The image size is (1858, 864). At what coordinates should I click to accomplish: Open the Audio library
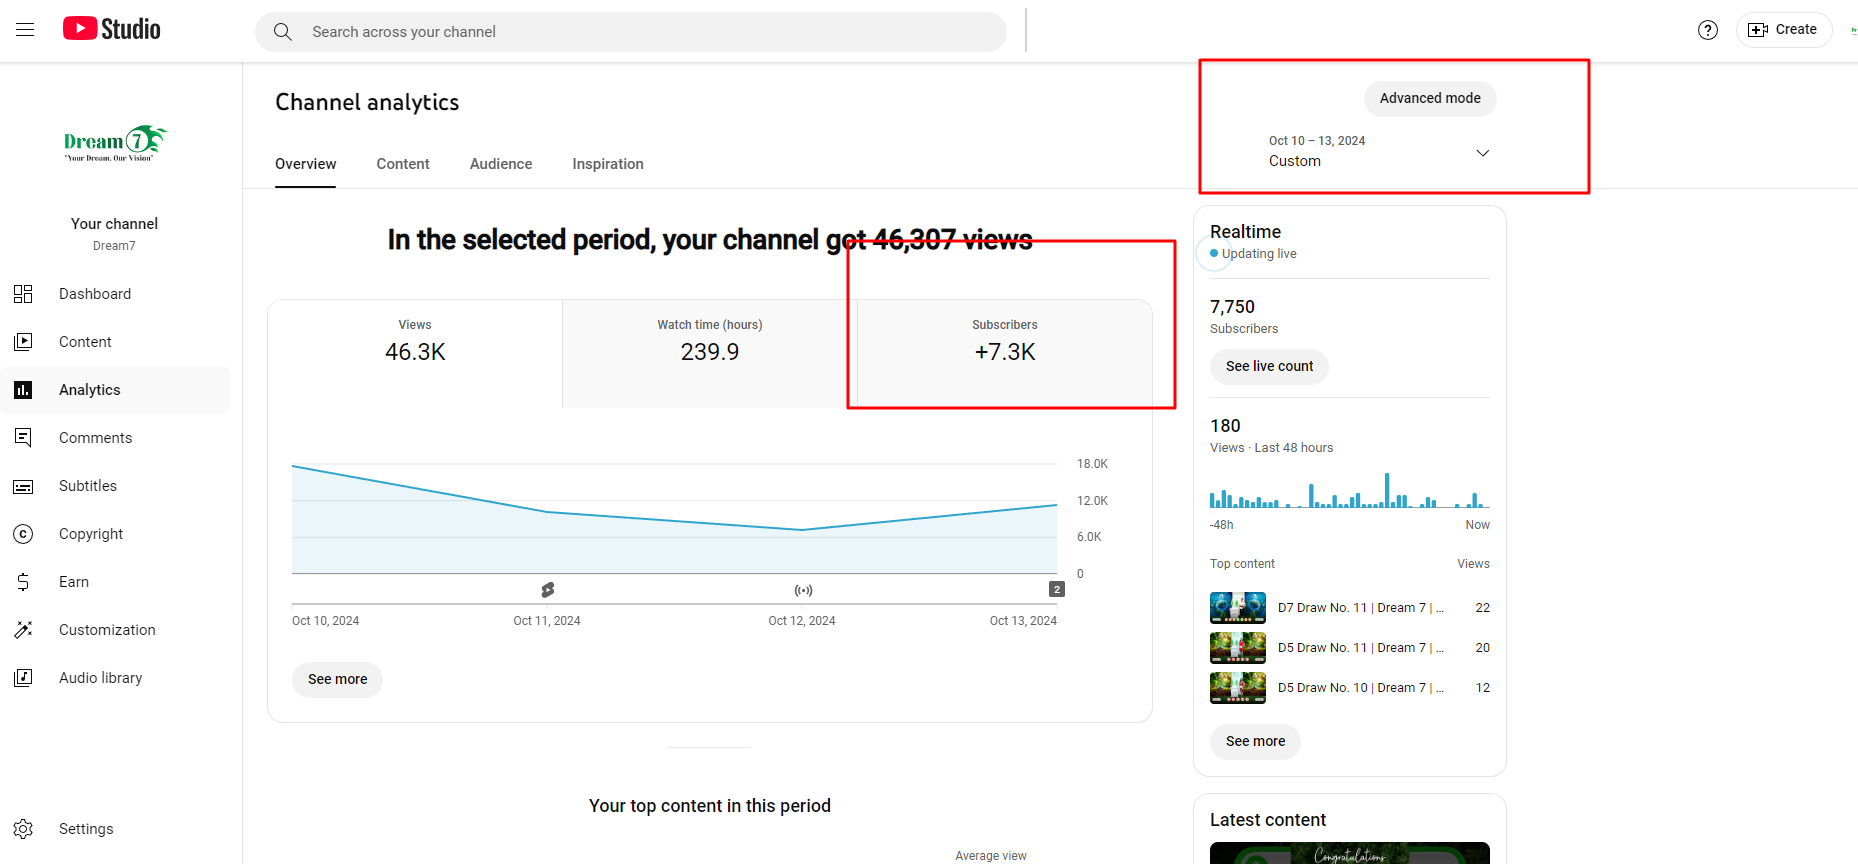pyautogui.click(x=100, y=678)
